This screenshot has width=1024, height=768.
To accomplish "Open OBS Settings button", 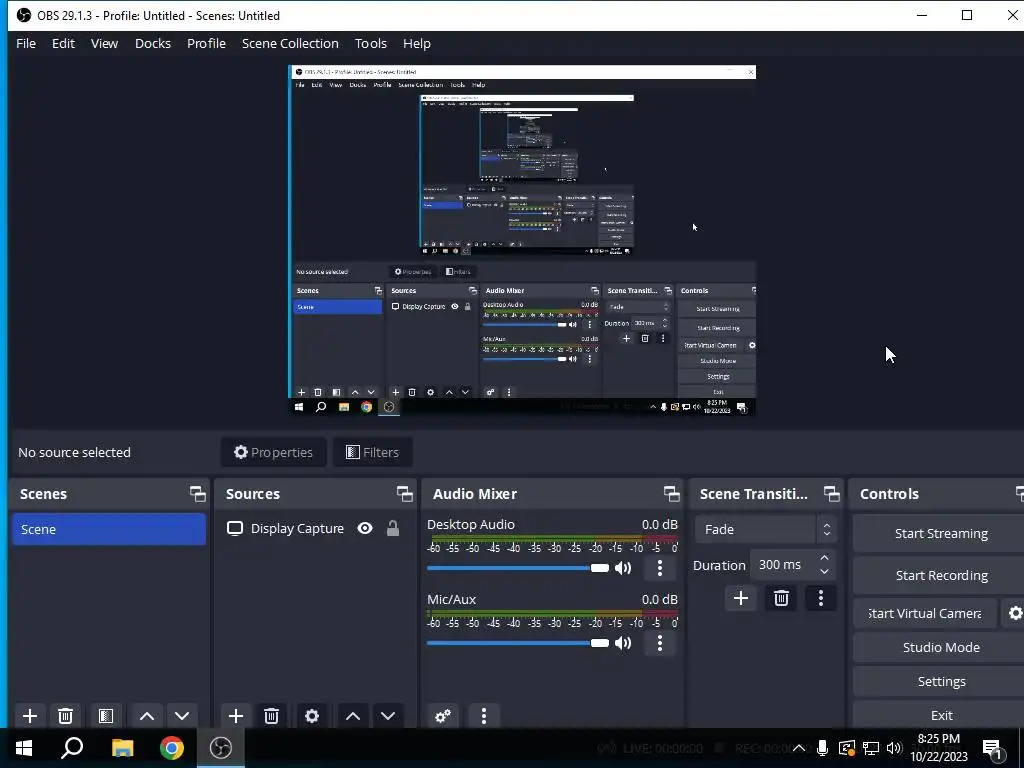I will pos(940,681).
